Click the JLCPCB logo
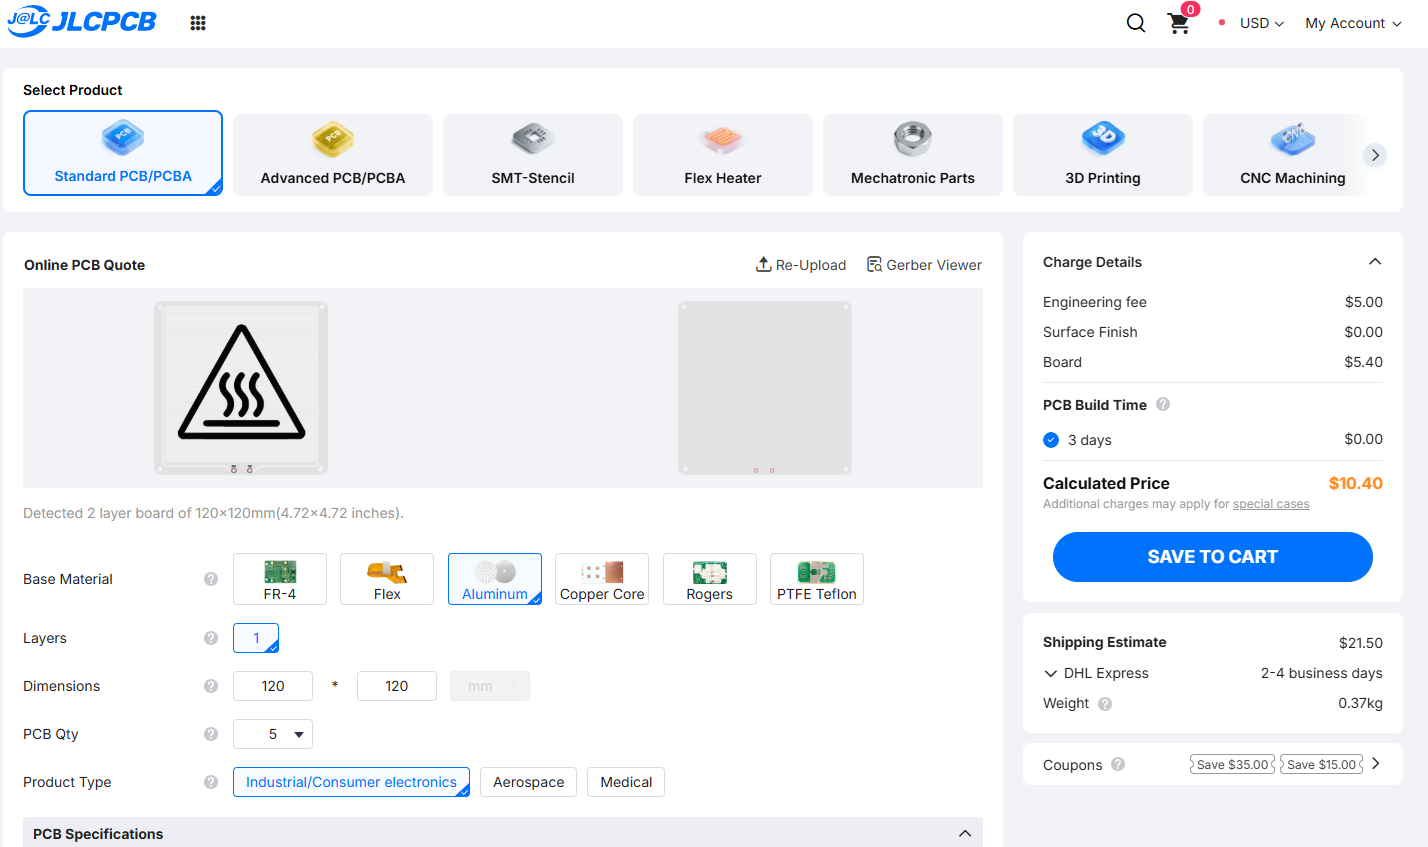Viewport: 1428px width, 847px height. [82, 21]
